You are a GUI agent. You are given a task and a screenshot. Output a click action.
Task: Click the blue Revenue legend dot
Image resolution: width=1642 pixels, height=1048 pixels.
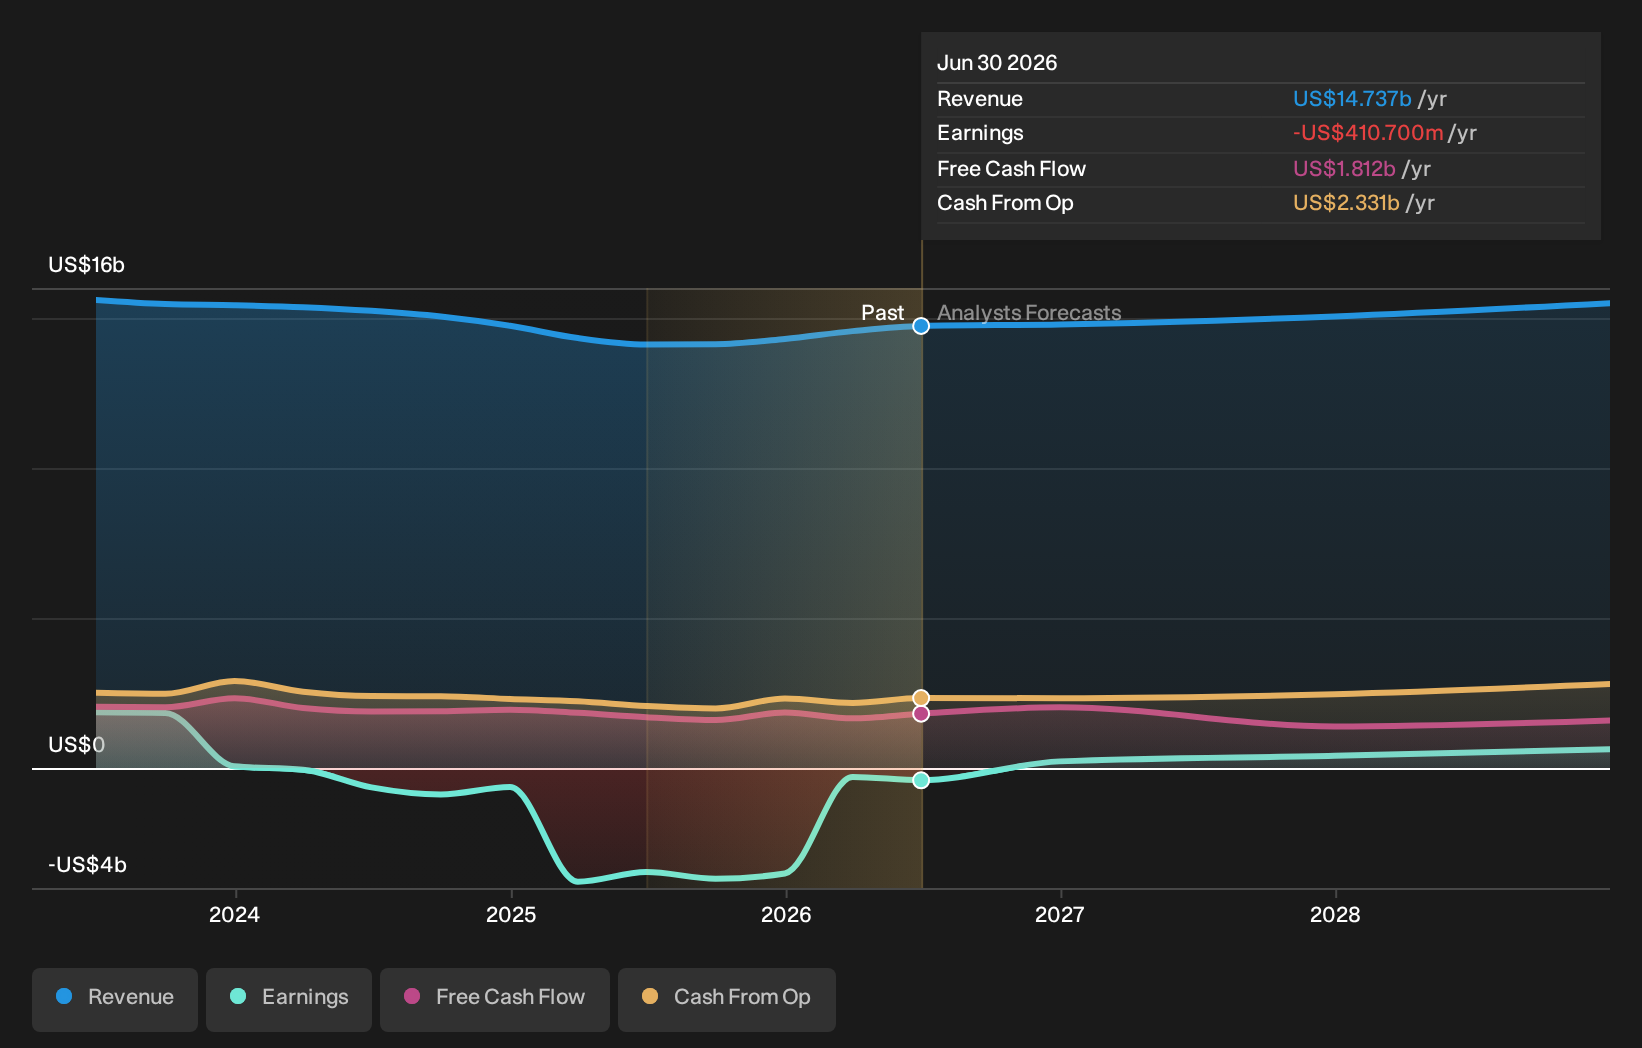coord(64,996)
